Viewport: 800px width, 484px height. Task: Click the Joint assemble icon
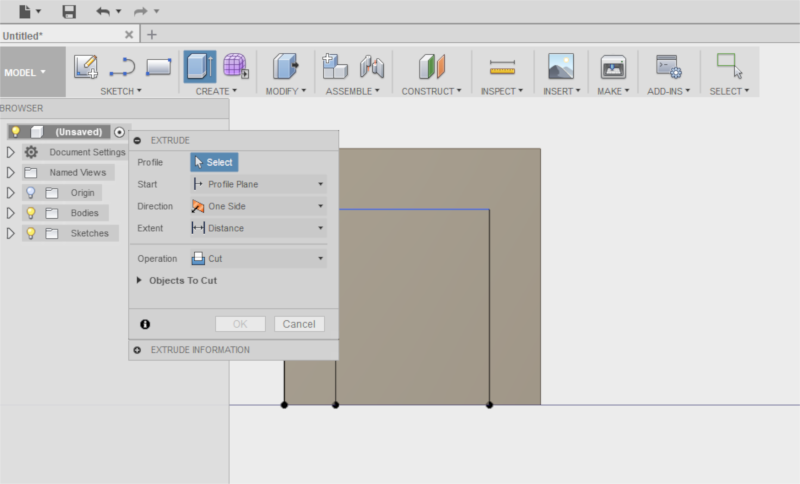(372, 67)
